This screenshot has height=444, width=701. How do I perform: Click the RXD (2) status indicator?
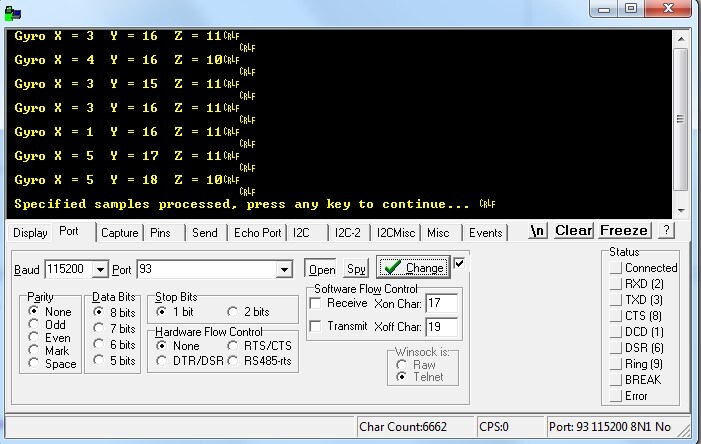pyautogui.click(x=616, y=284)
